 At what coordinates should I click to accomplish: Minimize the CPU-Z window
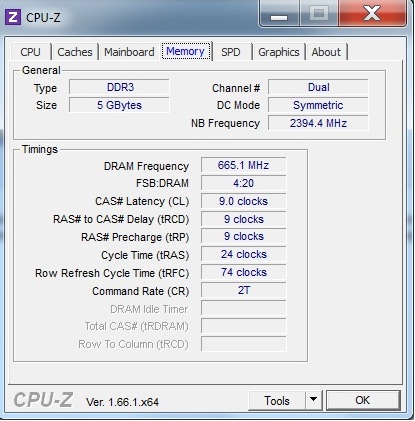[279, 14]
